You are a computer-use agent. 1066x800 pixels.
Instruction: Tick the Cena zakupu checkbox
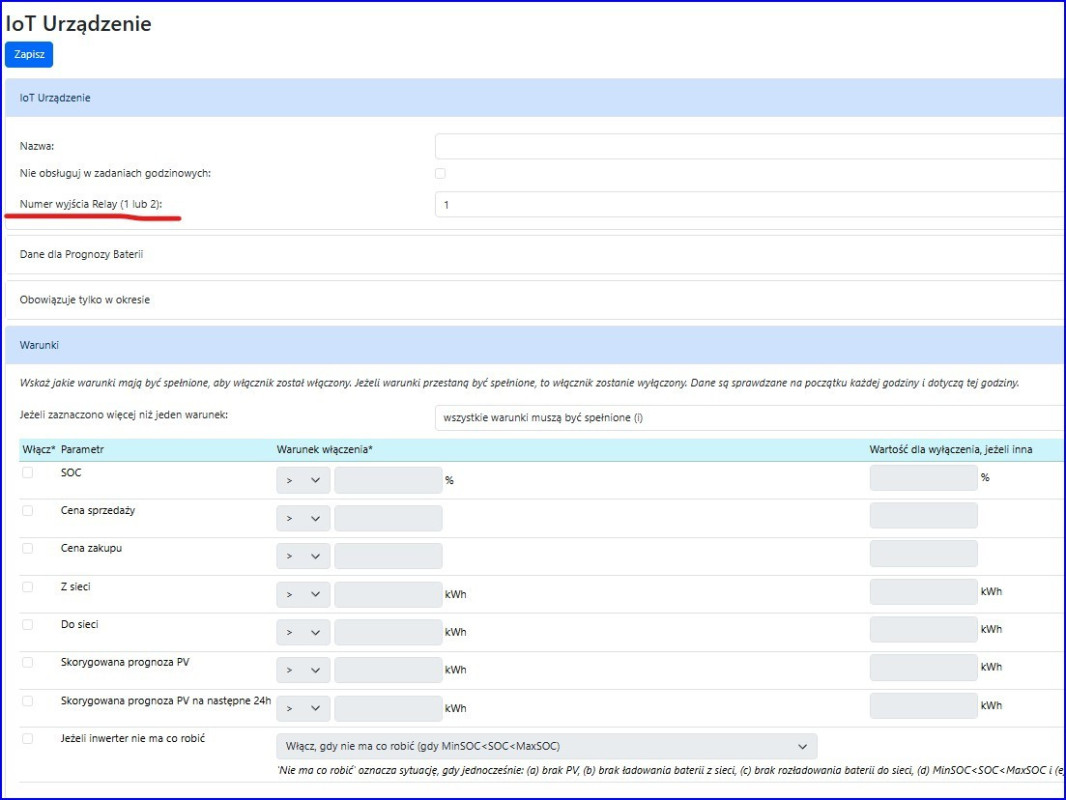[x=28, y=548]
